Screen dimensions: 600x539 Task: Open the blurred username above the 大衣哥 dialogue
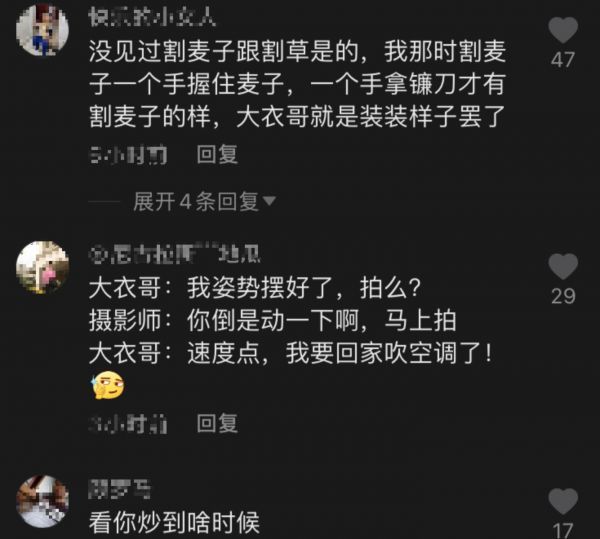[x=174, y=253]
